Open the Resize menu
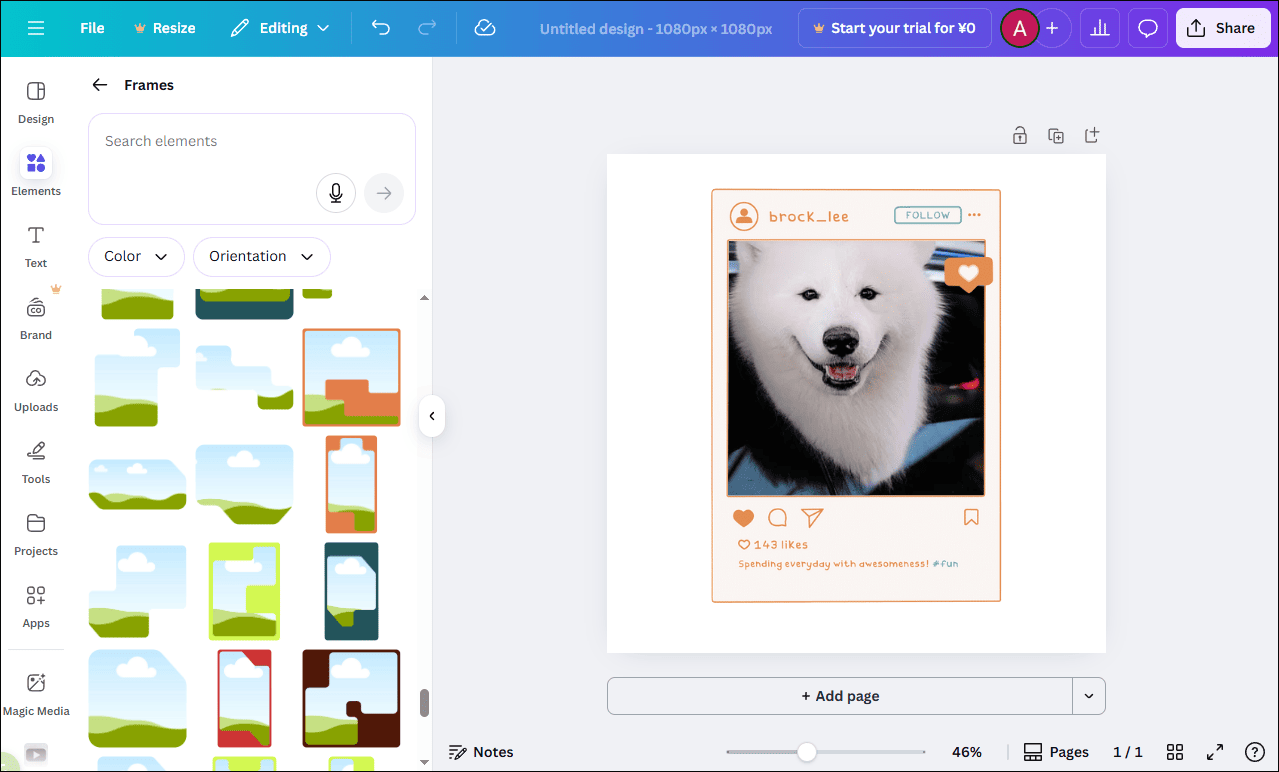 click(164, 28)
